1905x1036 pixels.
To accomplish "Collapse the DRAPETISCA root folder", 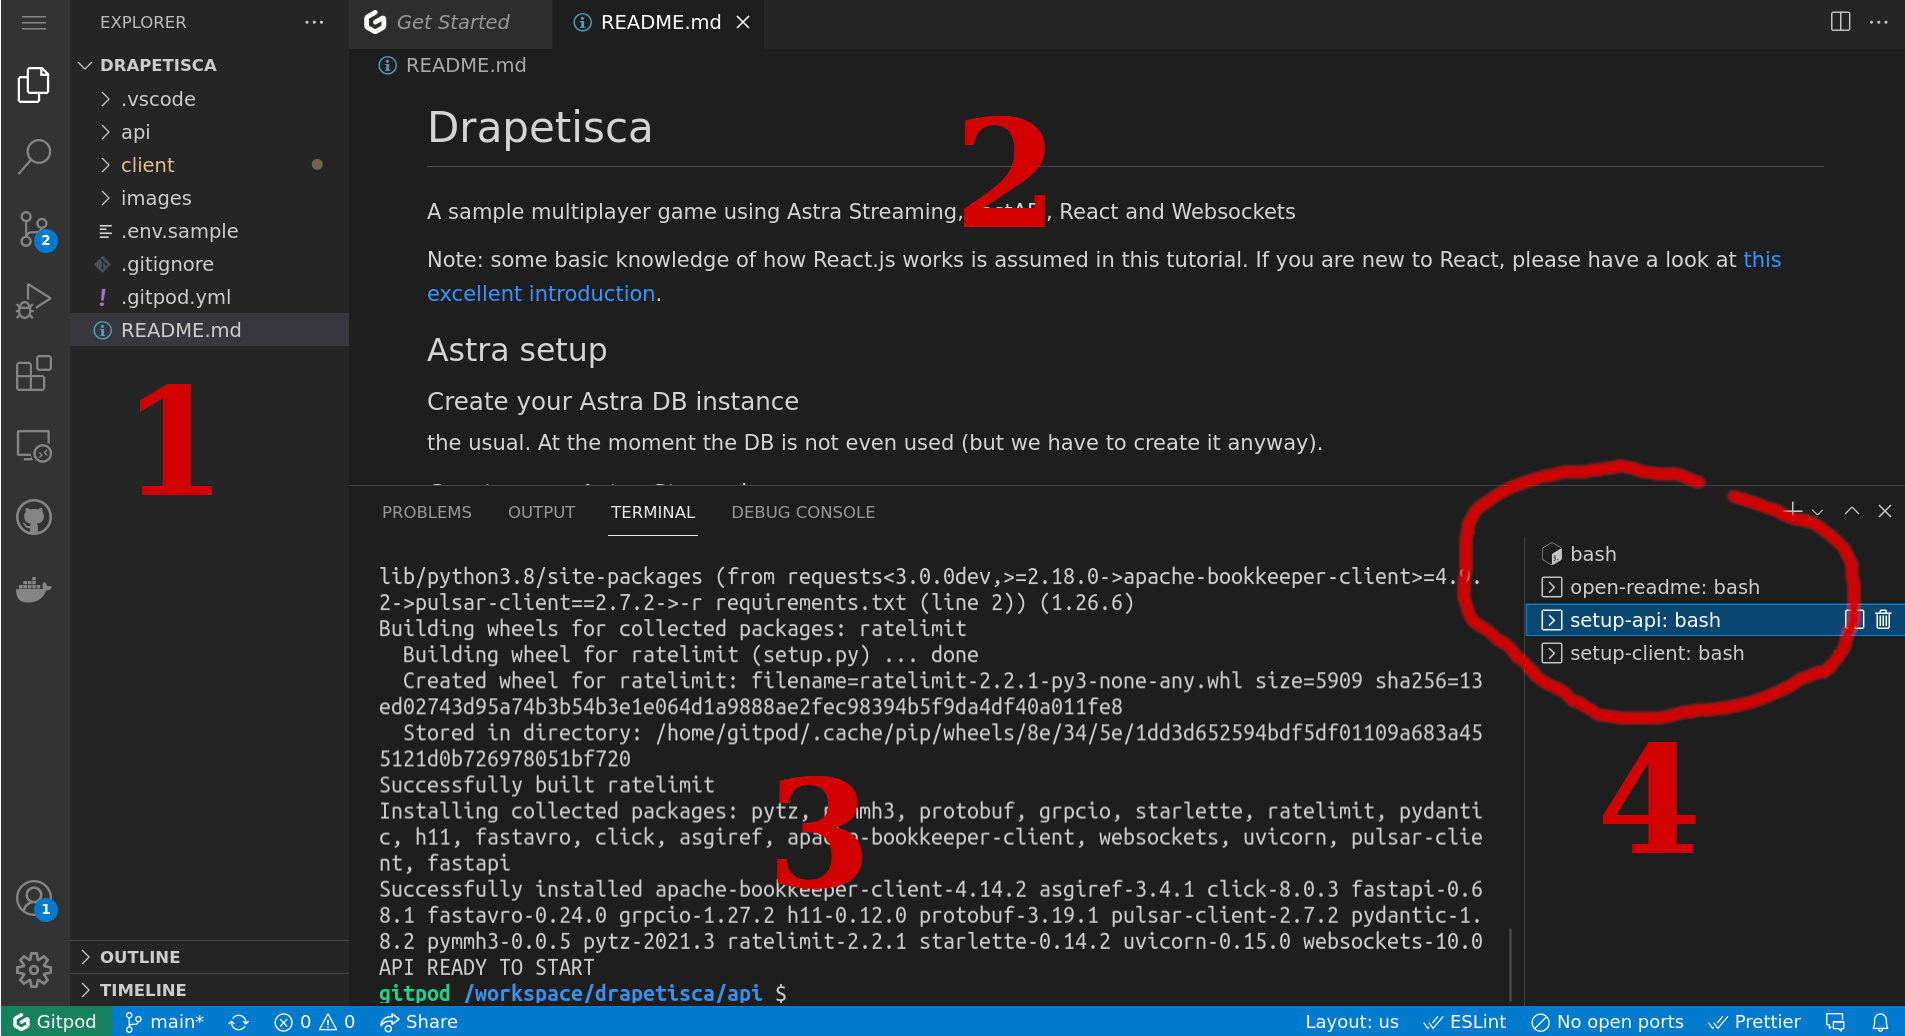I will pyautogui.click(x=209, y=65).
